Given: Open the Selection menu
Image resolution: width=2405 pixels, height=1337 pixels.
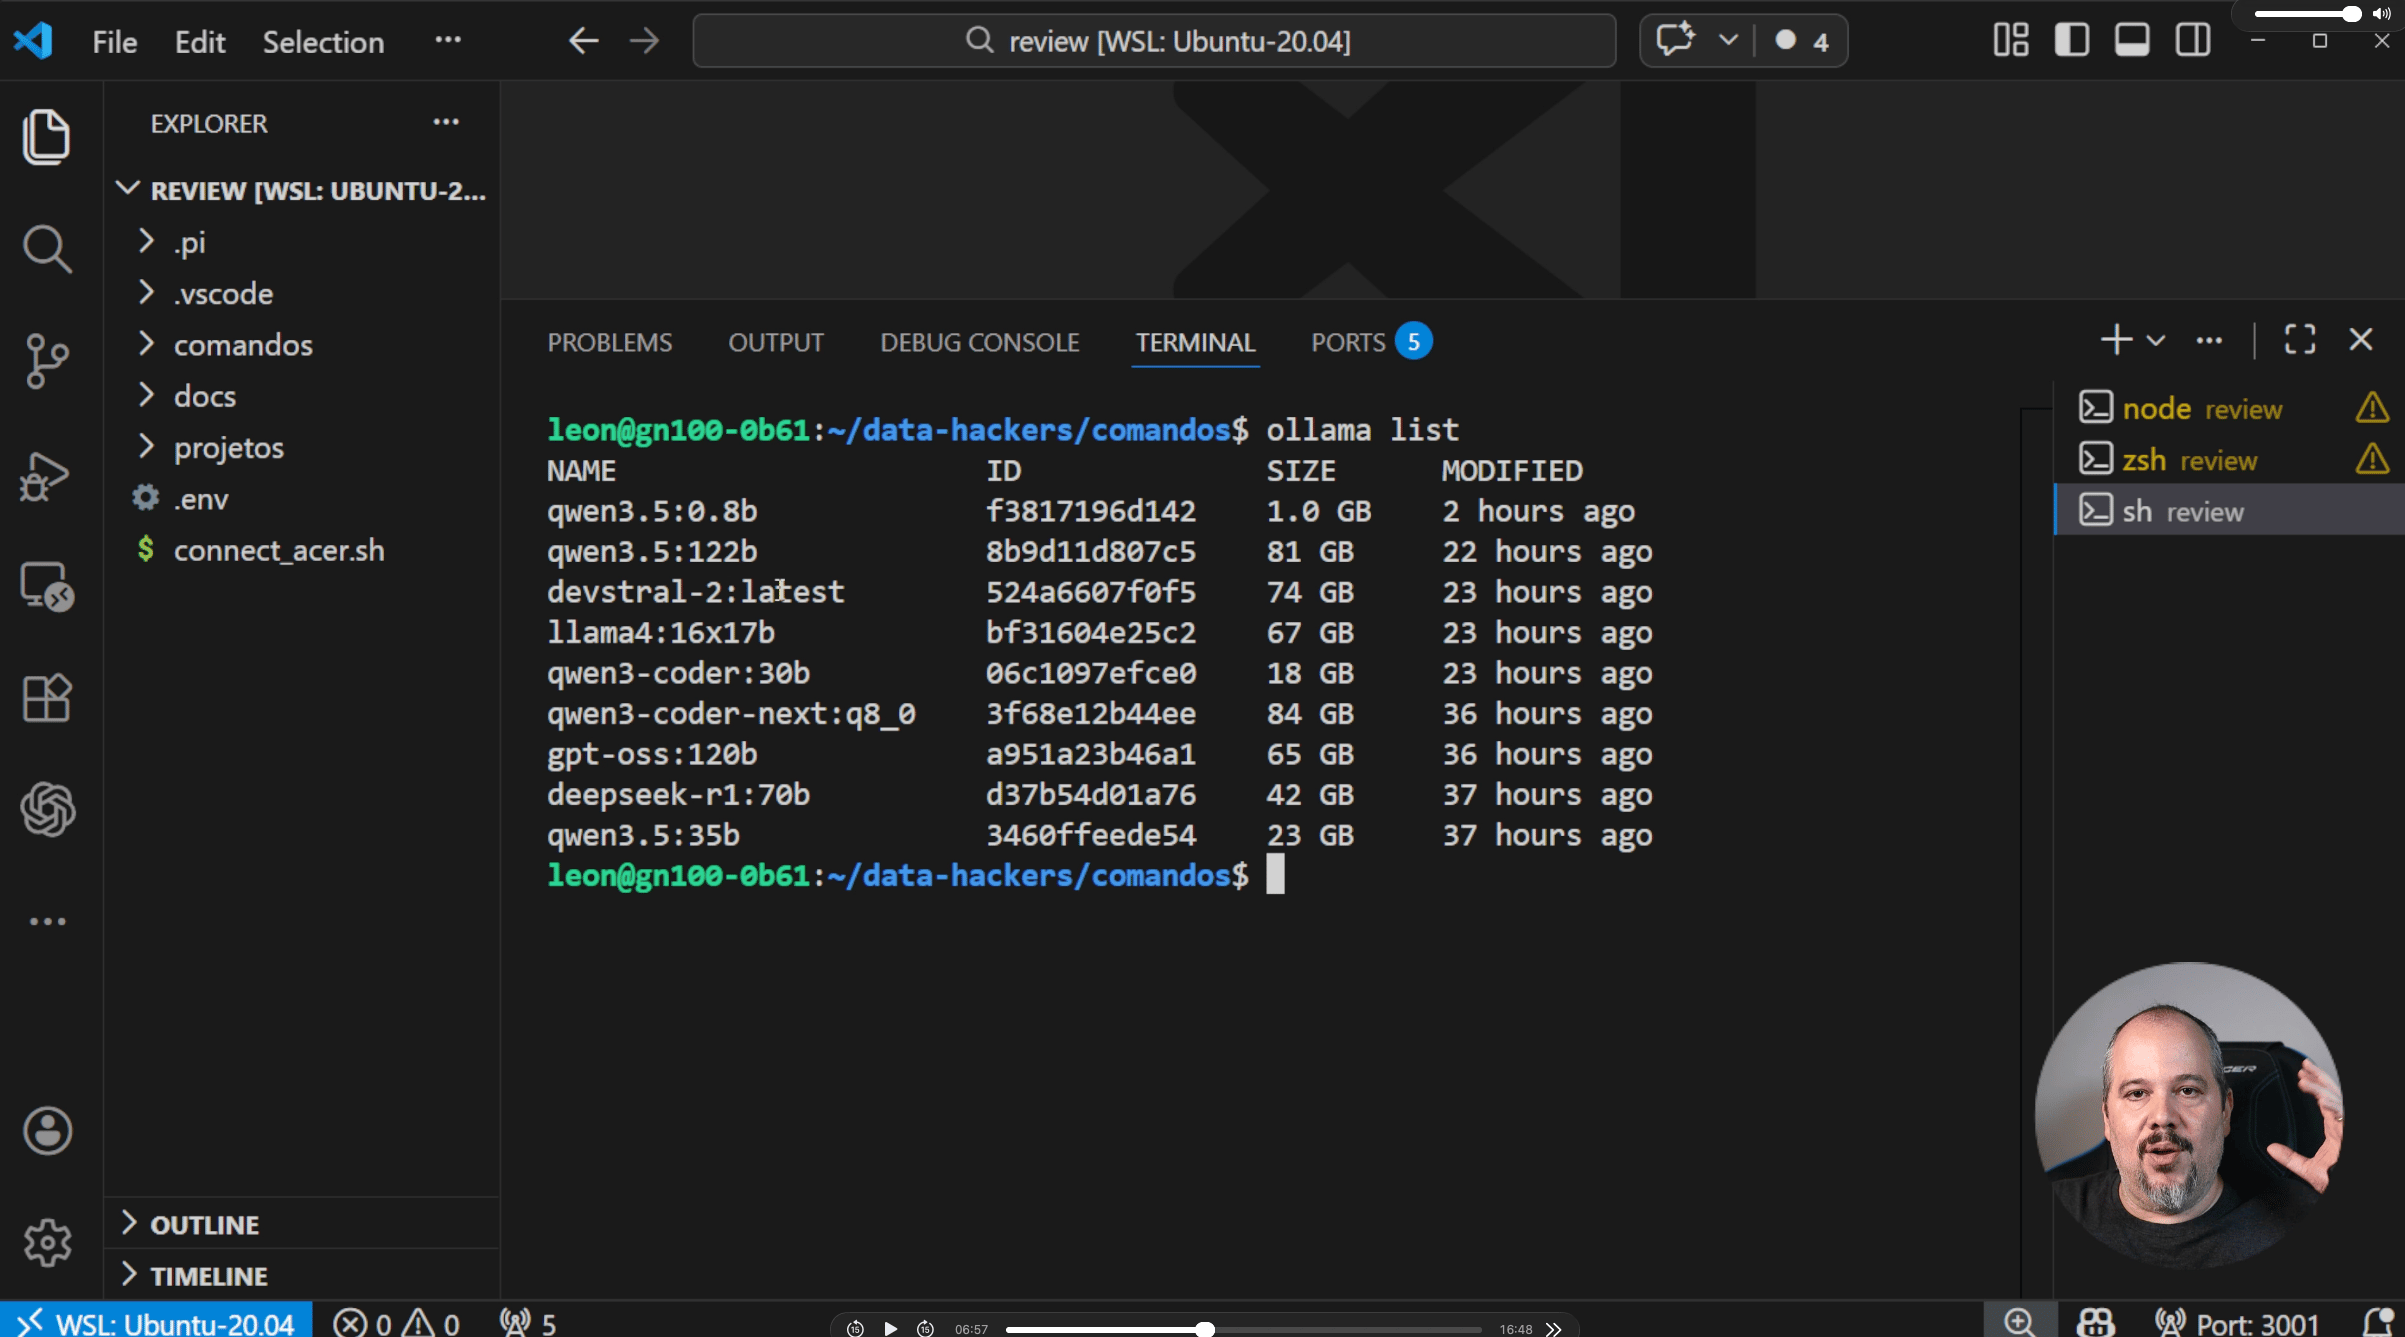Looking at the screenshot, I should pyautogui.click(x=323, y=42).
